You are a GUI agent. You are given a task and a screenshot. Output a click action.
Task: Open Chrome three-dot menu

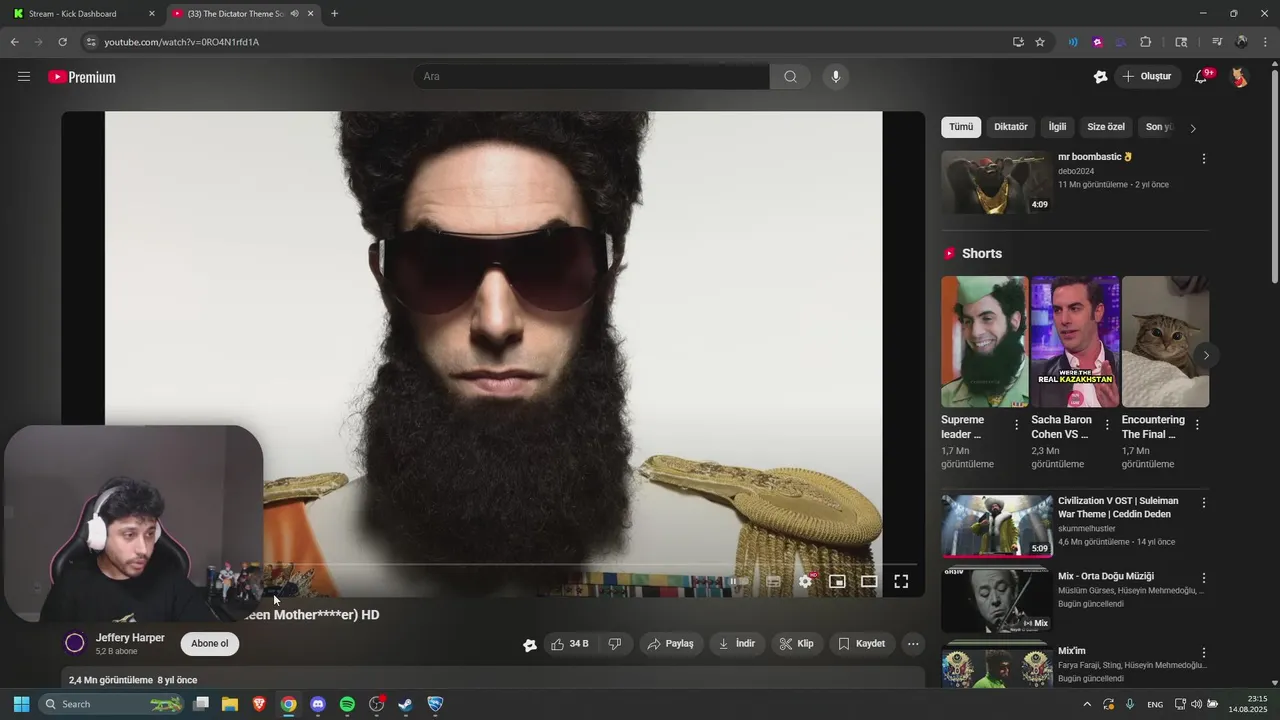1265,42
